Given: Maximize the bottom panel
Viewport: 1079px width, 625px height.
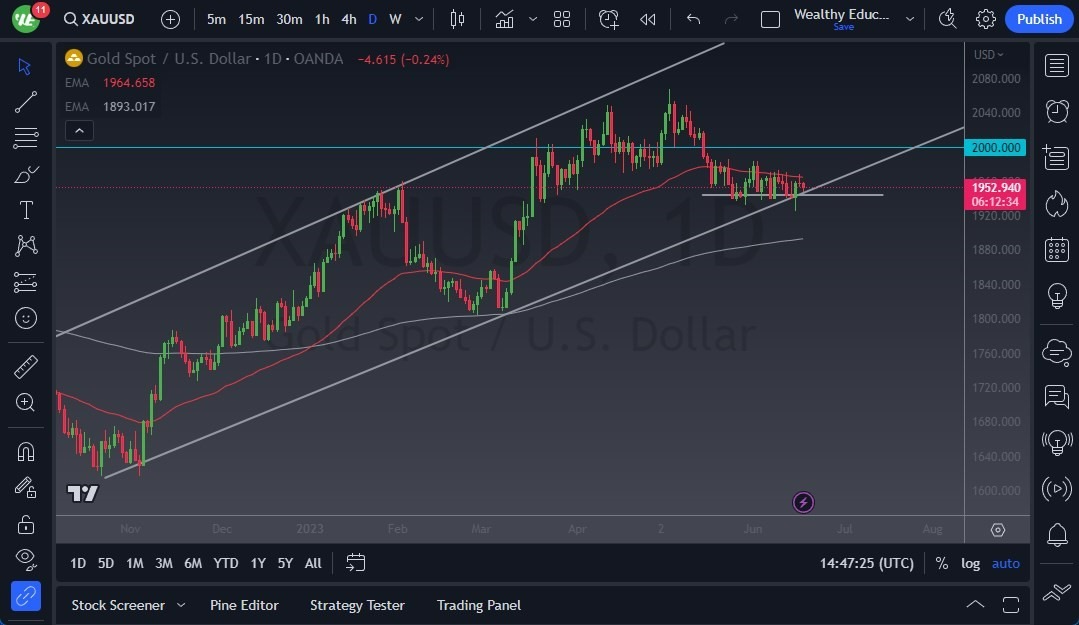Looking at the screenshot, I should (x=1011, y=605).
